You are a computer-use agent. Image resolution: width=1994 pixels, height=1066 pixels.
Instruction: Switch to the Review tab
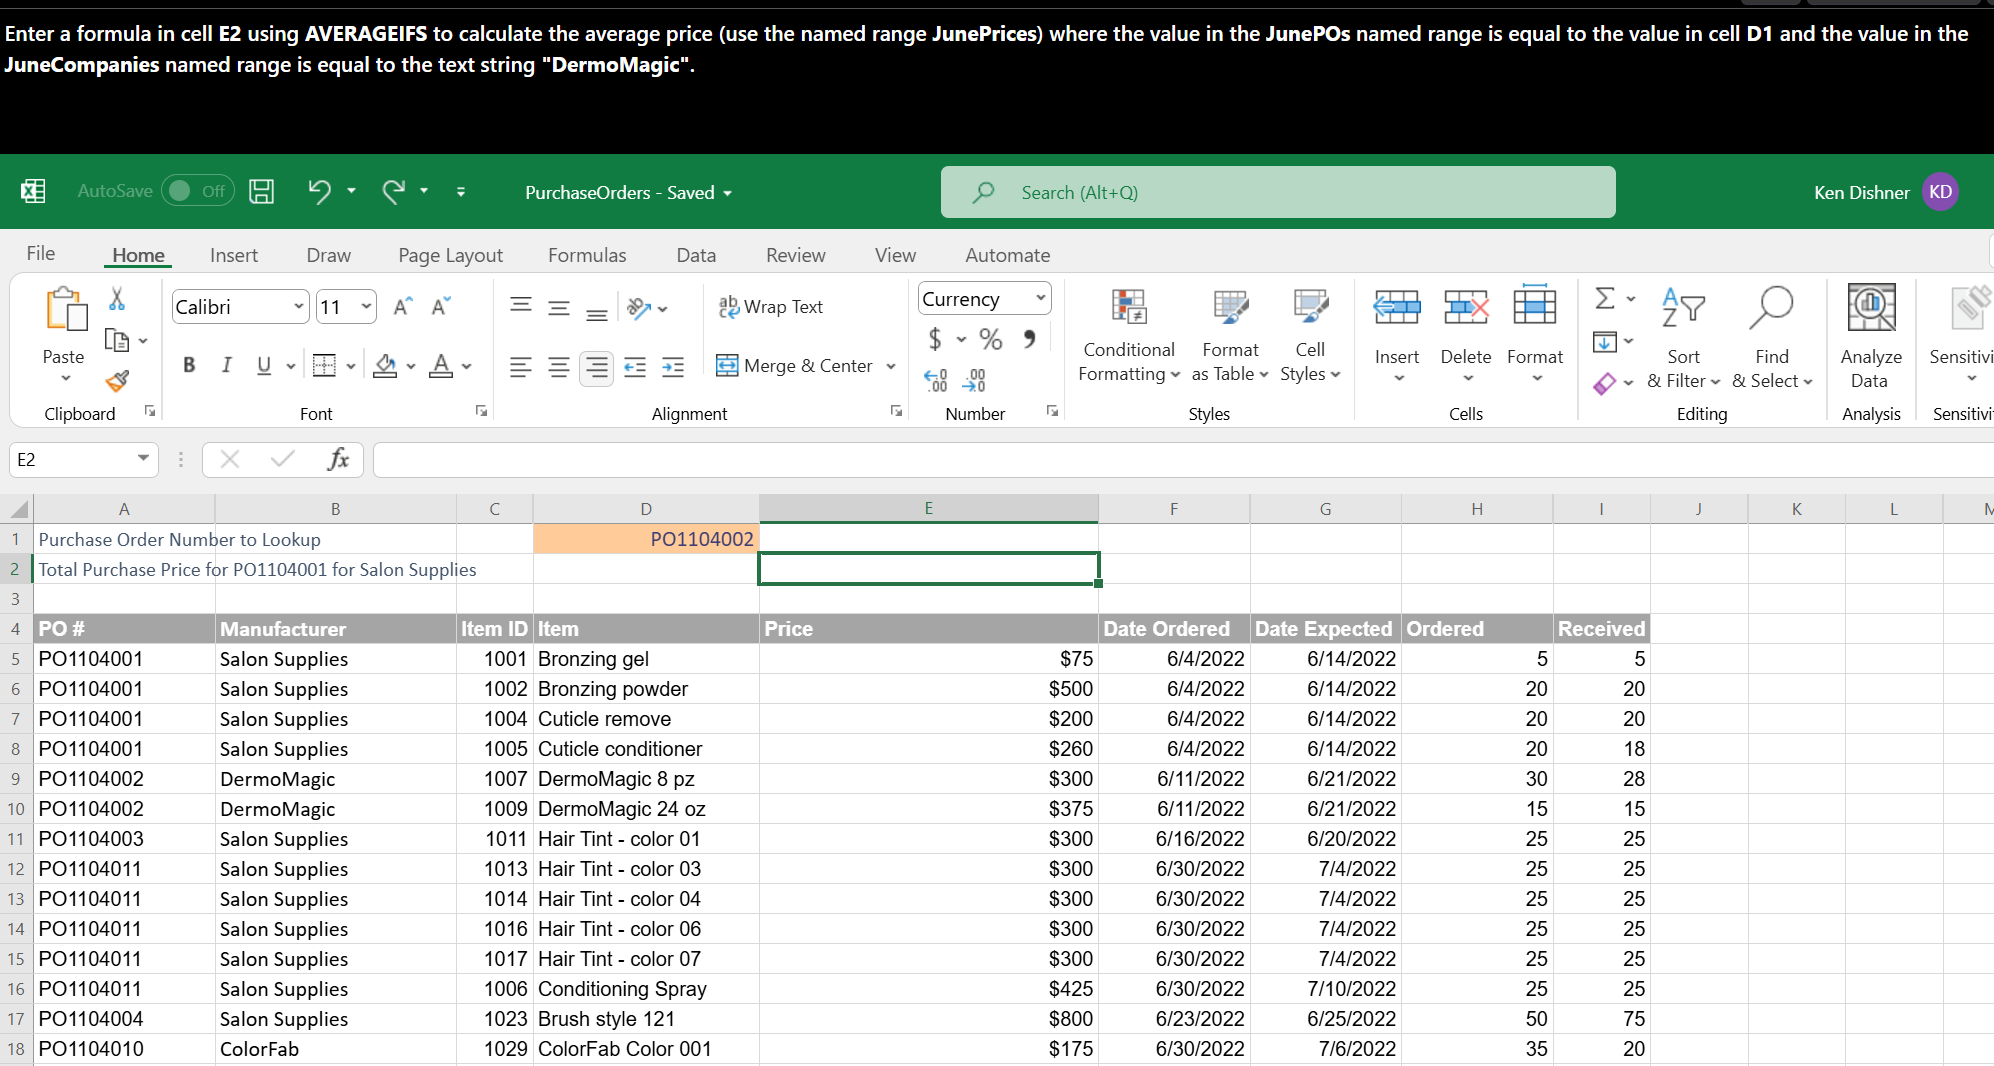click(x=796, y=255)
